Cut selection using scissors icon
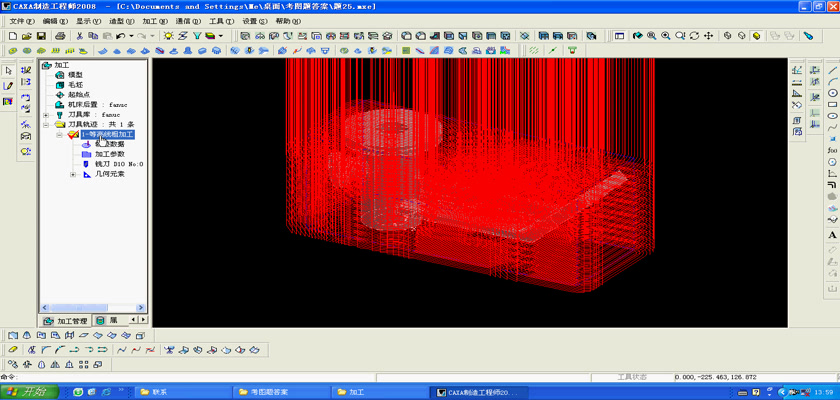 [x=79, y=36]
